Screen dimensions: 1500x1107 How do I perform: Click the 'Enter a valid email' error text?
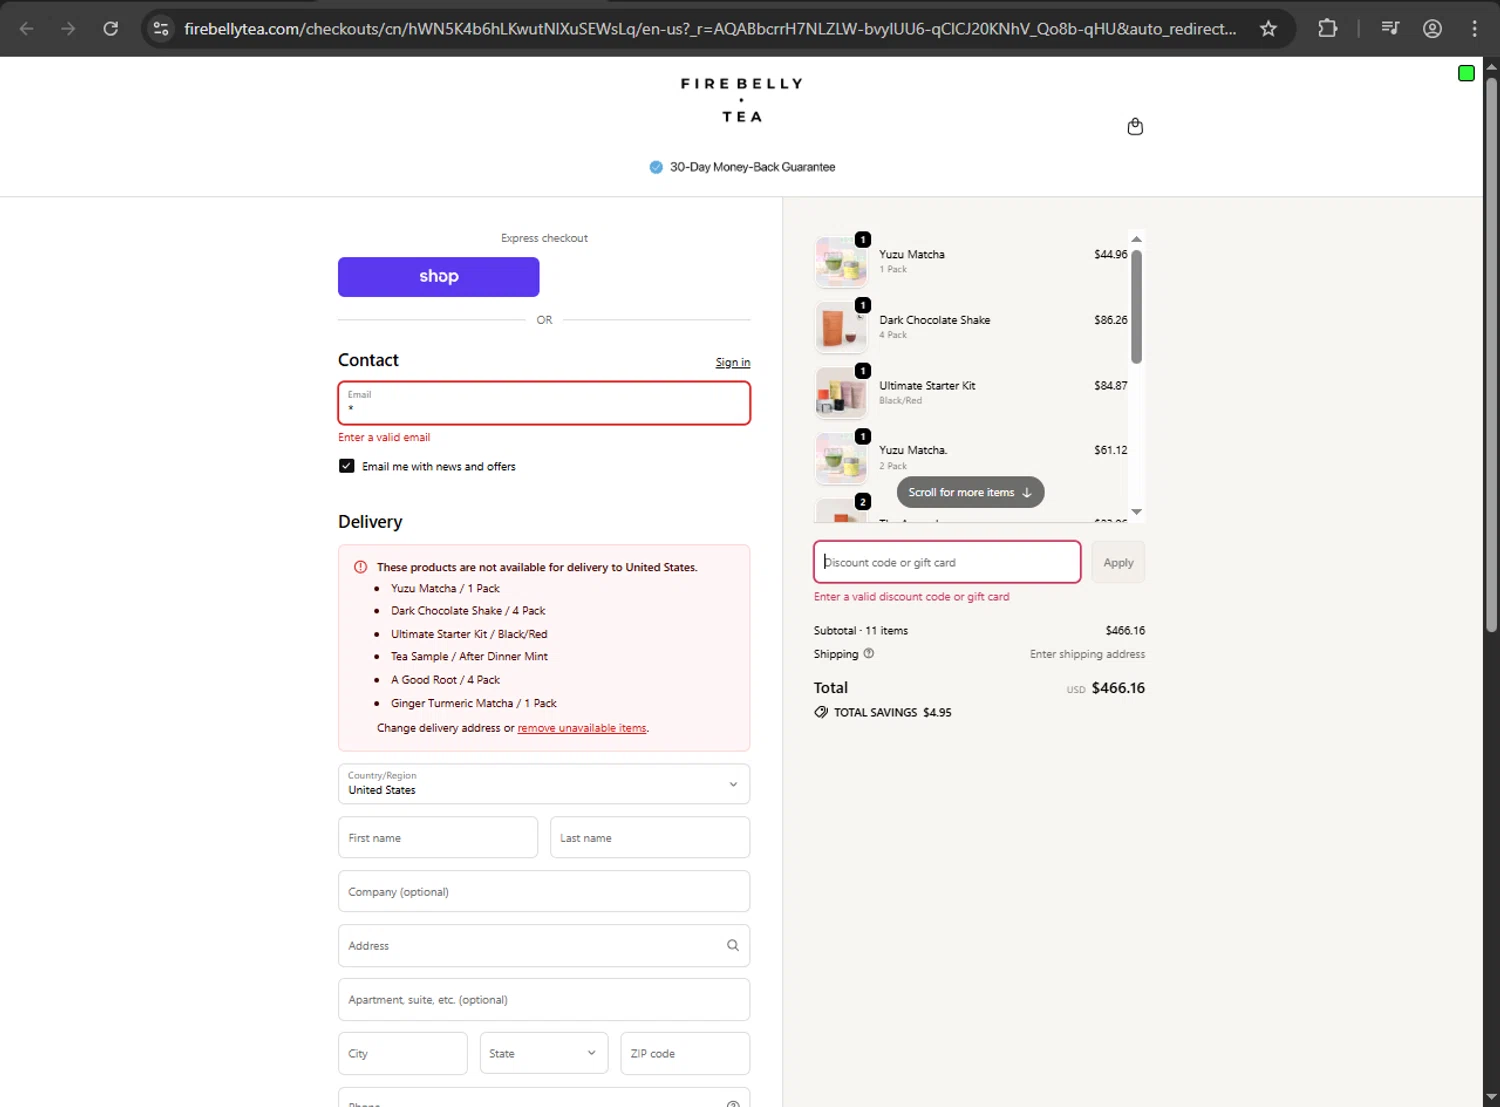tap(384, 437)
